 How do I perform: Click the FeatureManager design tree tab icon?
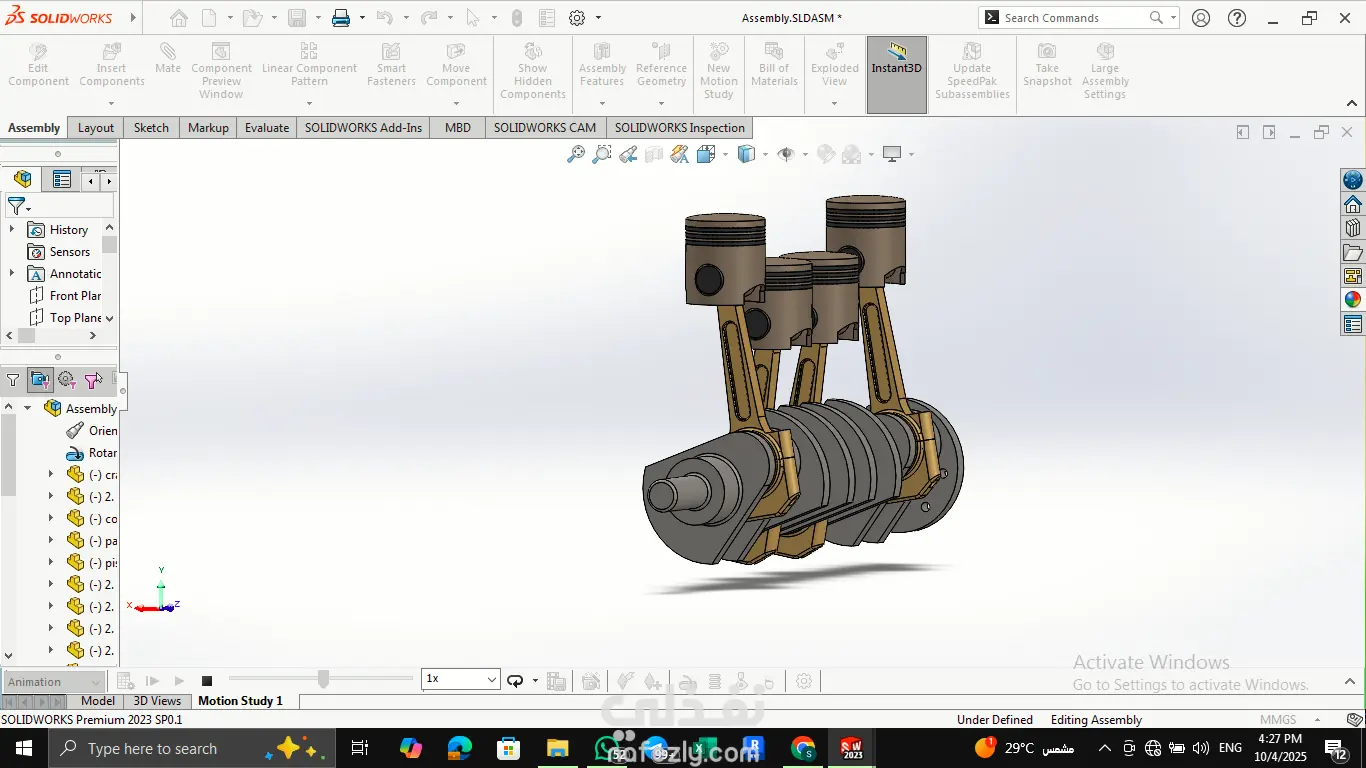[23, 180]
